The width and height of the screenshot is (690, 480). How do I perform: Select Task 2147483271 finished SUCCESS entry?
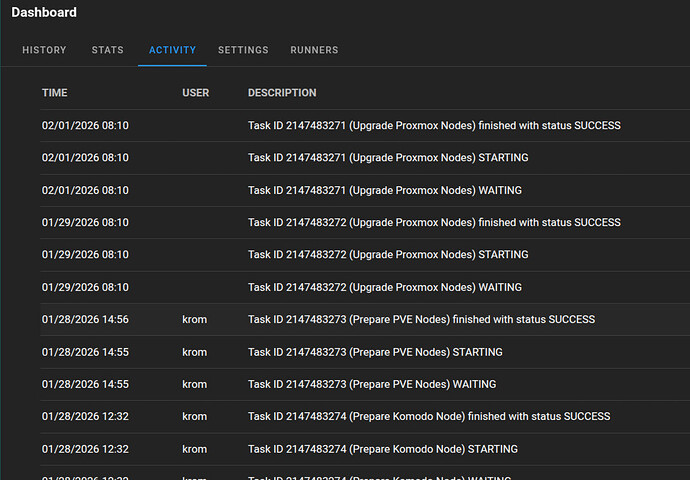[x=434, y=126]
